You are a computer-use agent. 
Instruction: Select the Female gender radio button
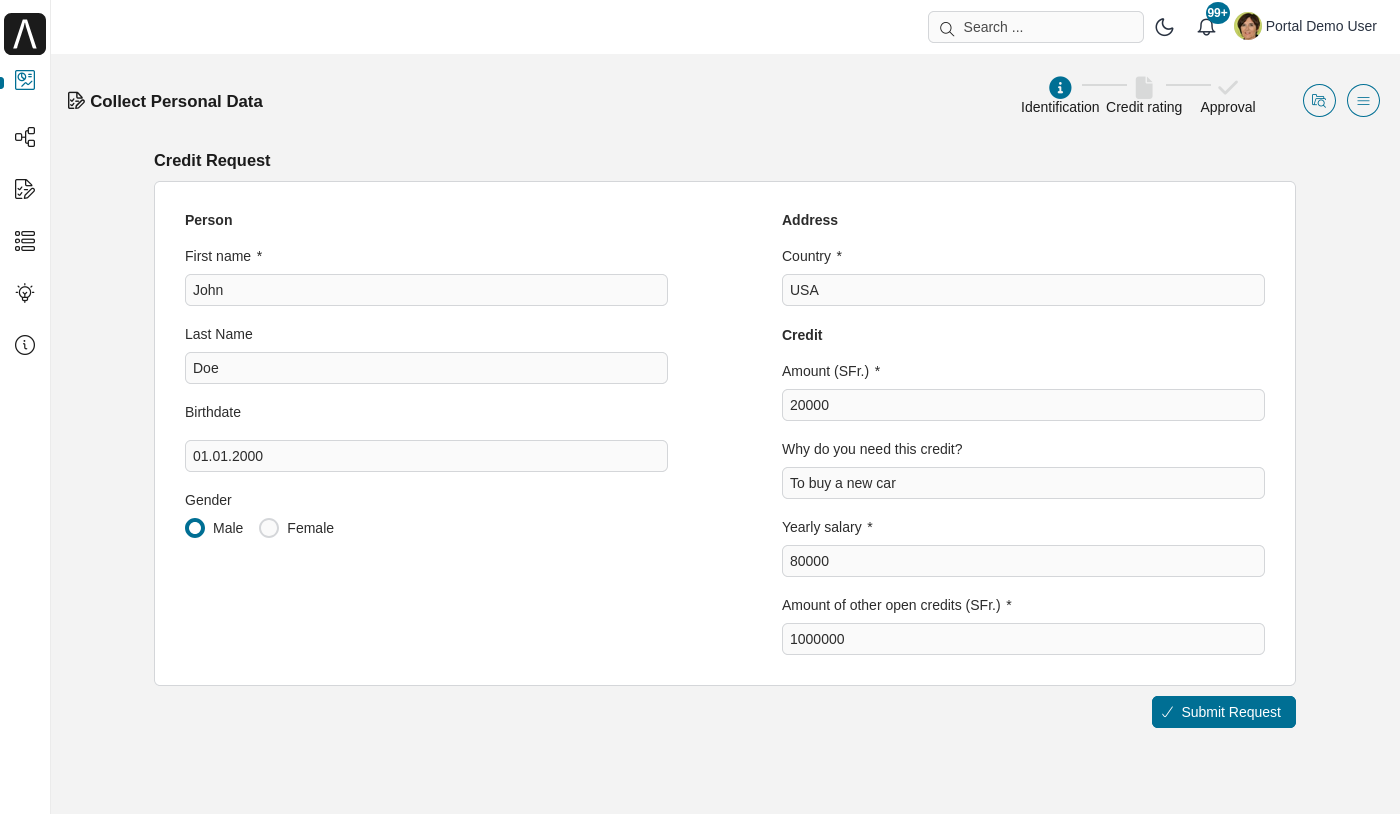269,528
